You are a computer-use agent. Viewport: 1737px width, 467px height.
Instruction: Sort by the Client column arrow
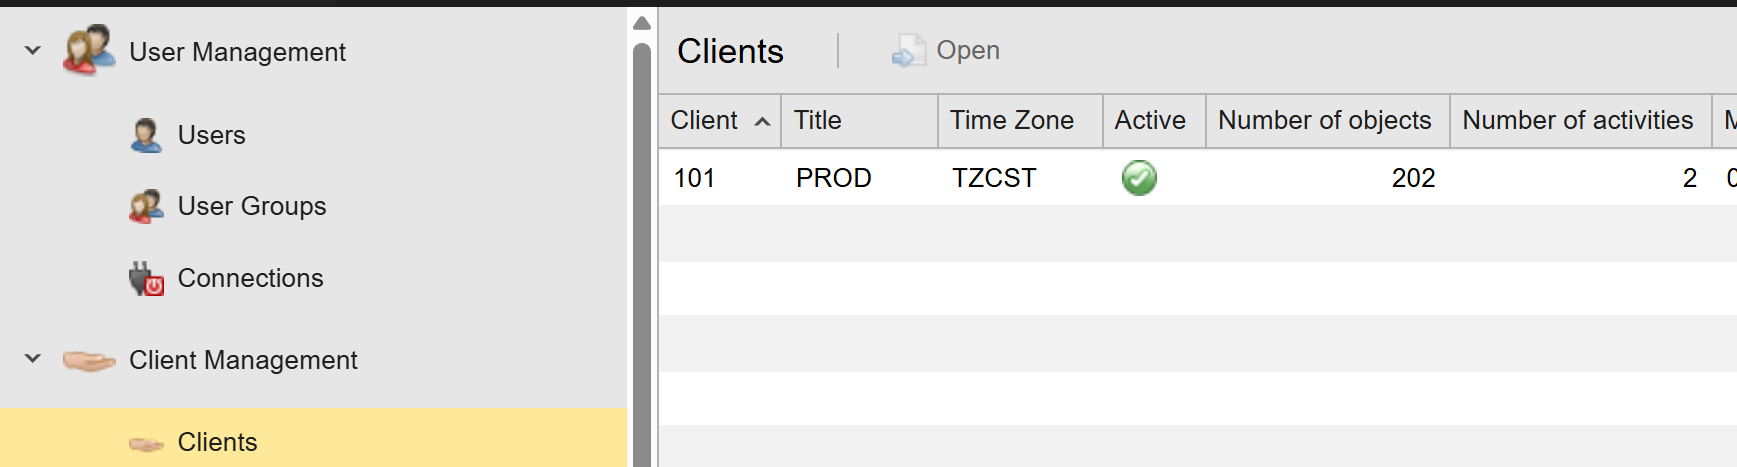[x=762, y=121]
